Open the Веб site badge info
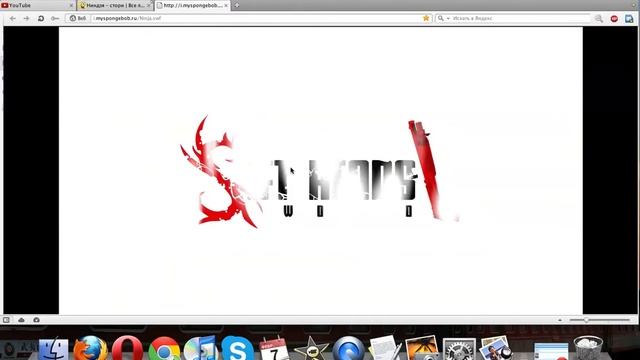 click(78, 18)
